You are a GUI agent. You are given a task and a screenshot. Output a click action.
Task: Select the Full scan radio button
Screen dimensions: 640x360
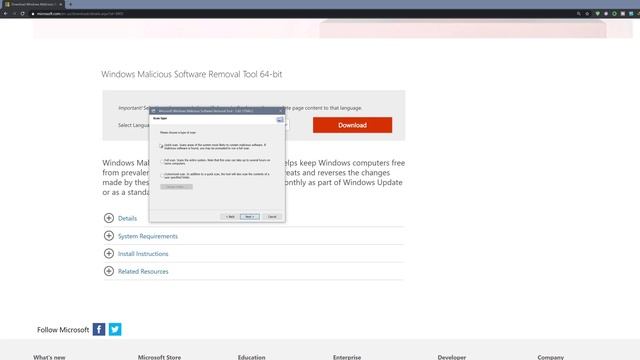click(162, 161)
